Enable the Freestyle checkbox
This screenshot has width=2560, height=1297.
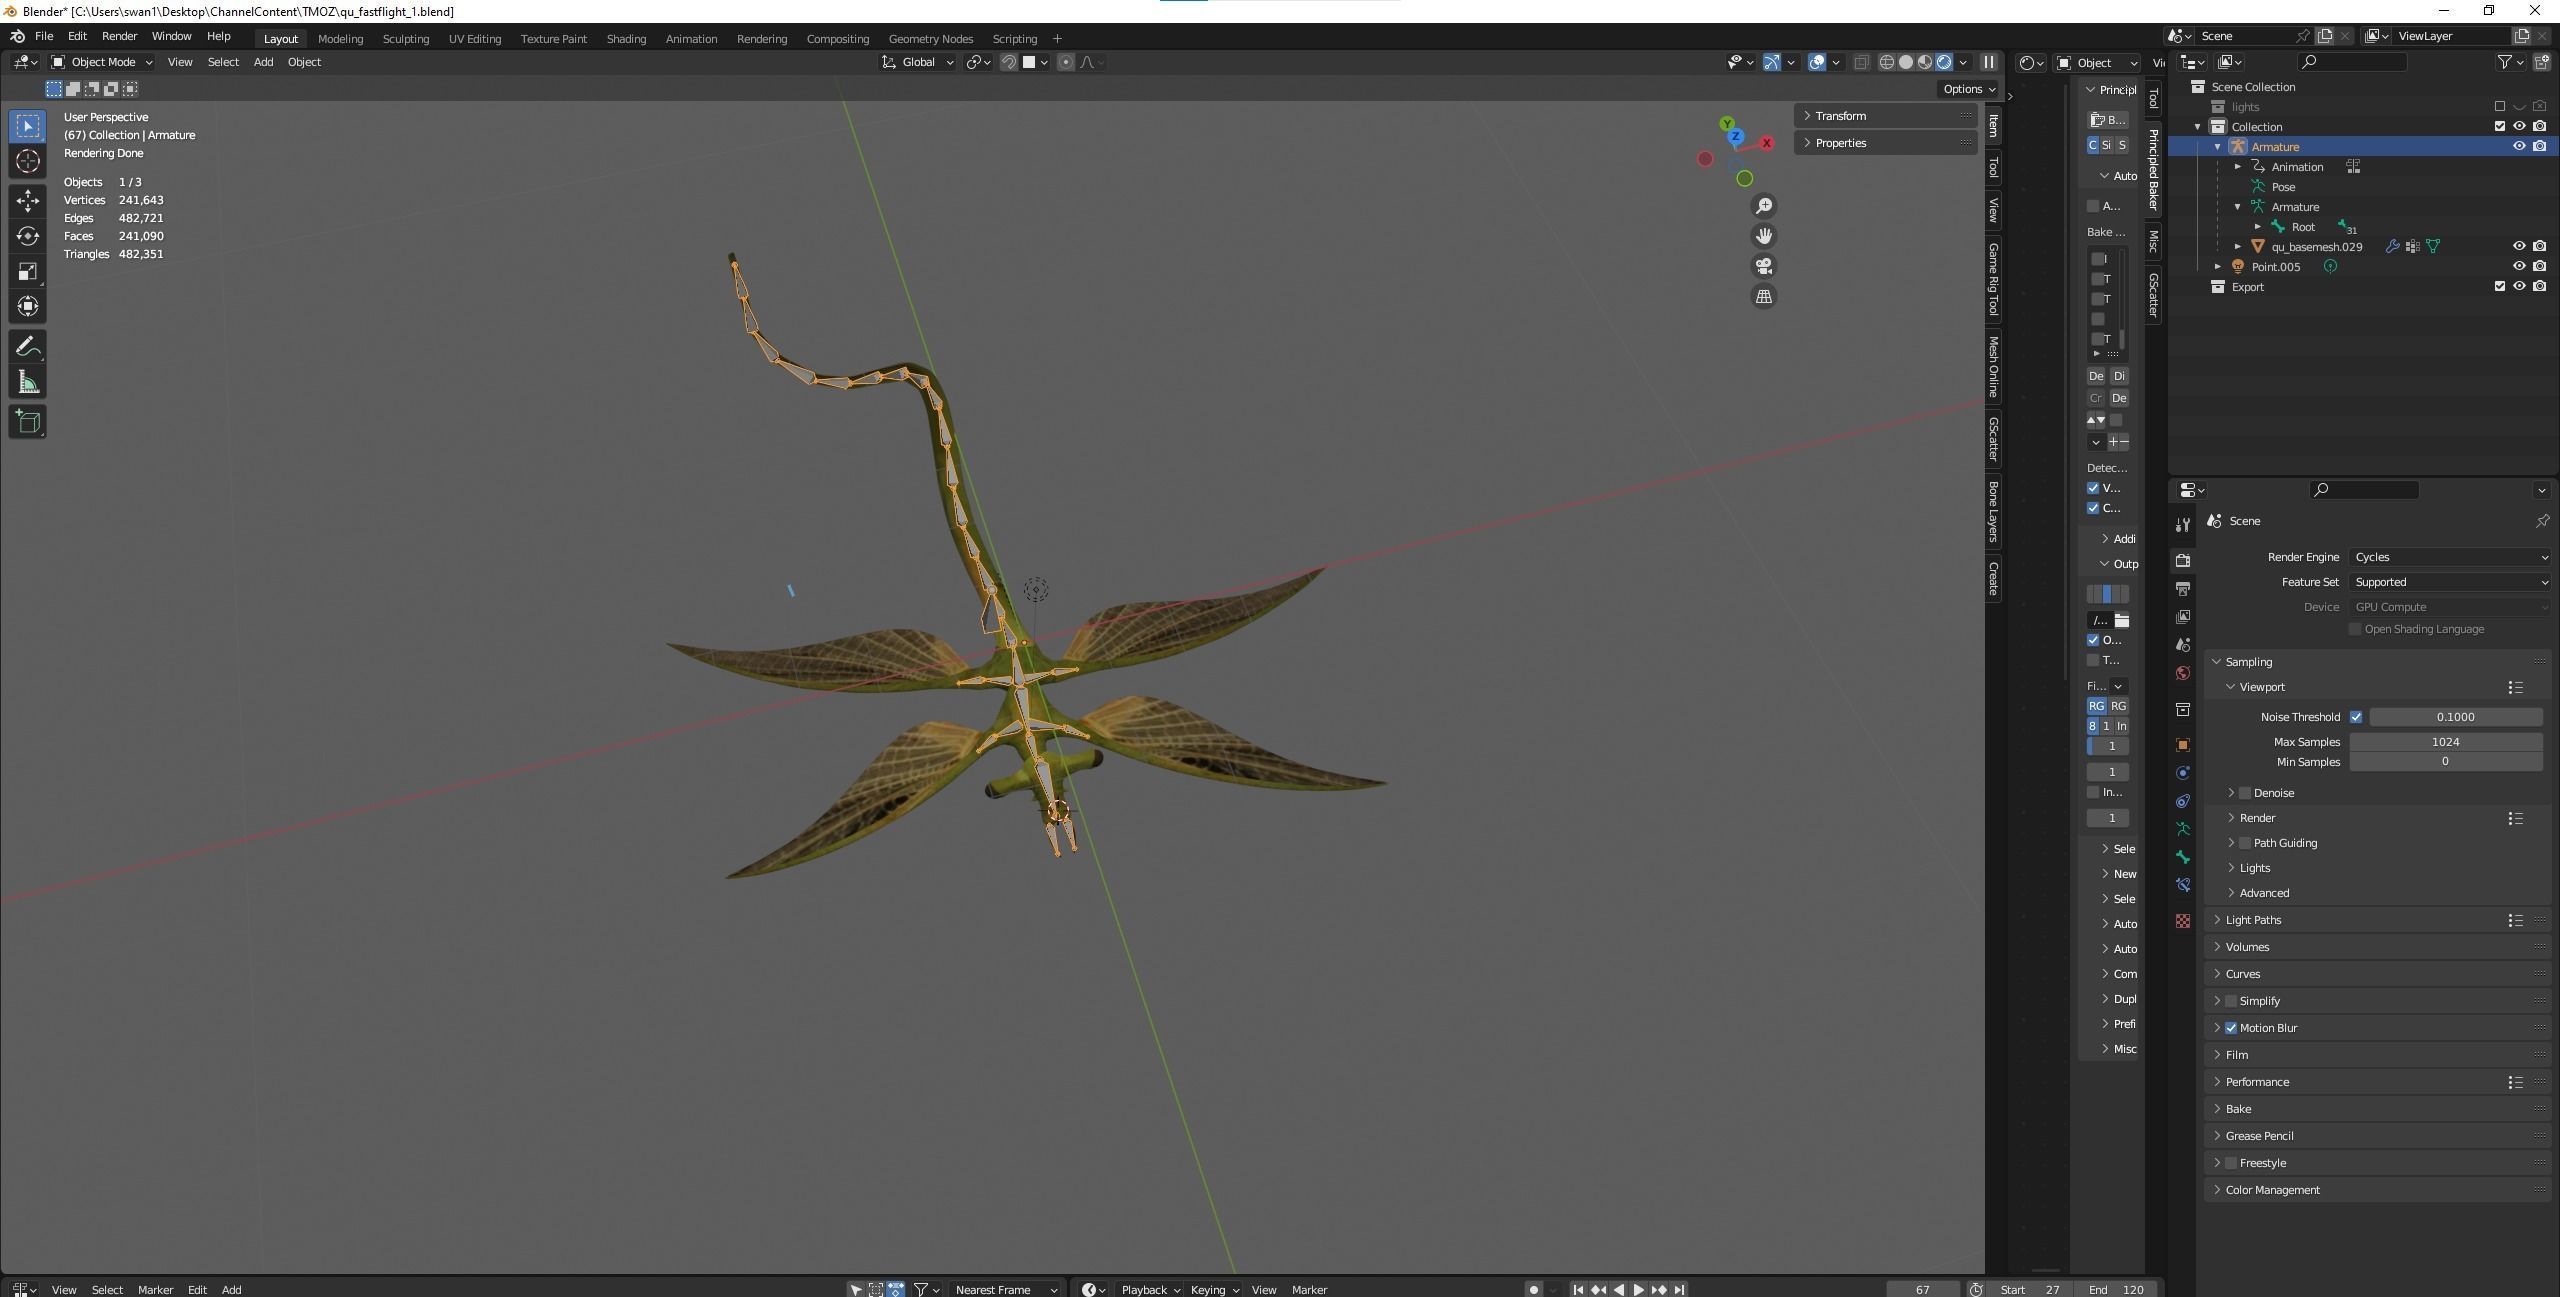tap(2231, 1163)
